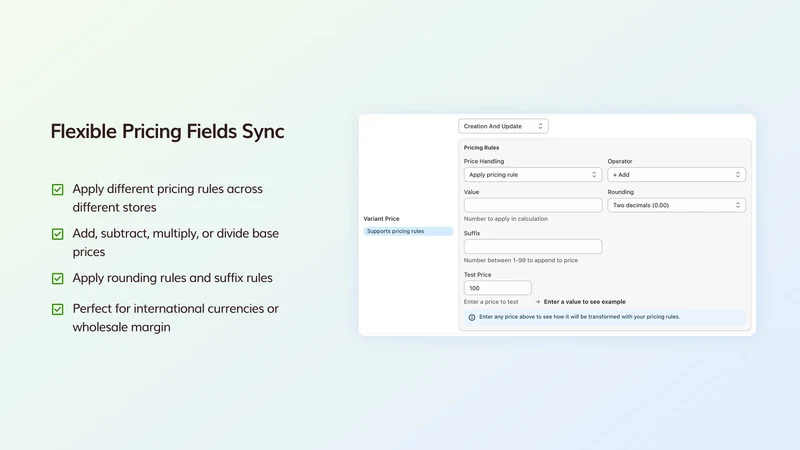Click the Pricing Rules heading
The image size is (800, 450).
coord(481,147)
